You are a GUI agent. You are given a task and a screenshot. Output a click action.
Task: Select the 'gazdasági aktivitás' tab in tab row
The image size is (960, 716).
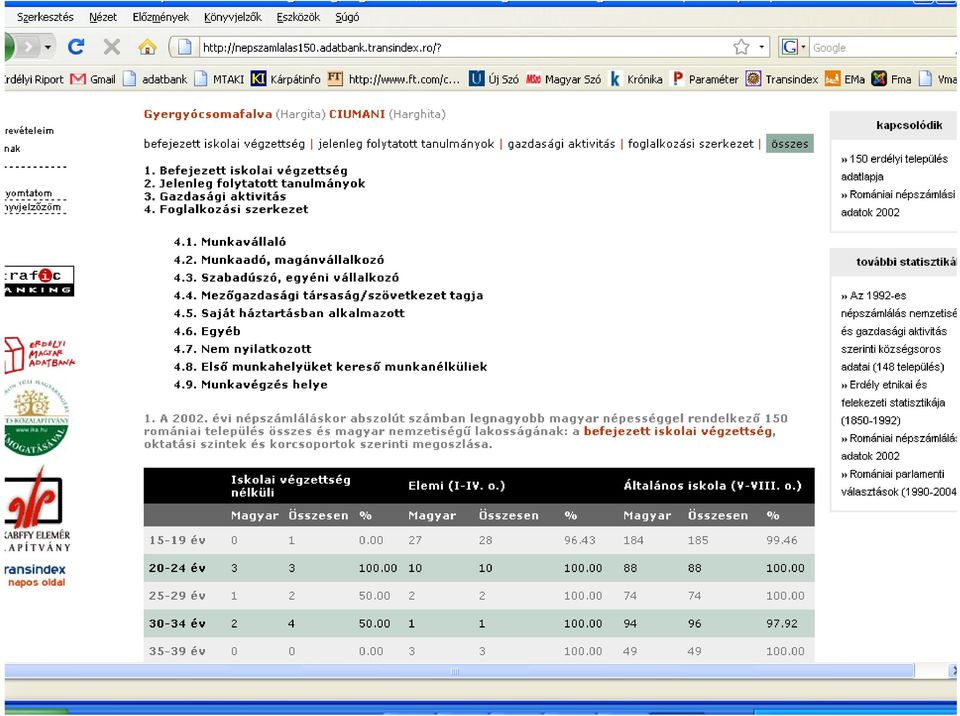click(x=561, y=144)
